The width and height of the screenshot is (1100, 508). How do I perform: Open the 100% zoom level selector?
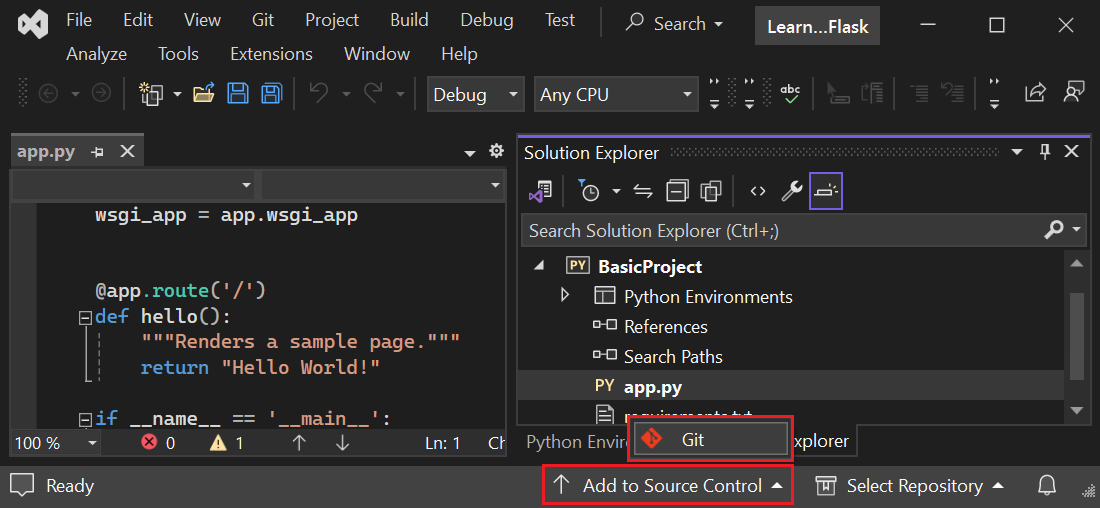(x=55, y=442)
